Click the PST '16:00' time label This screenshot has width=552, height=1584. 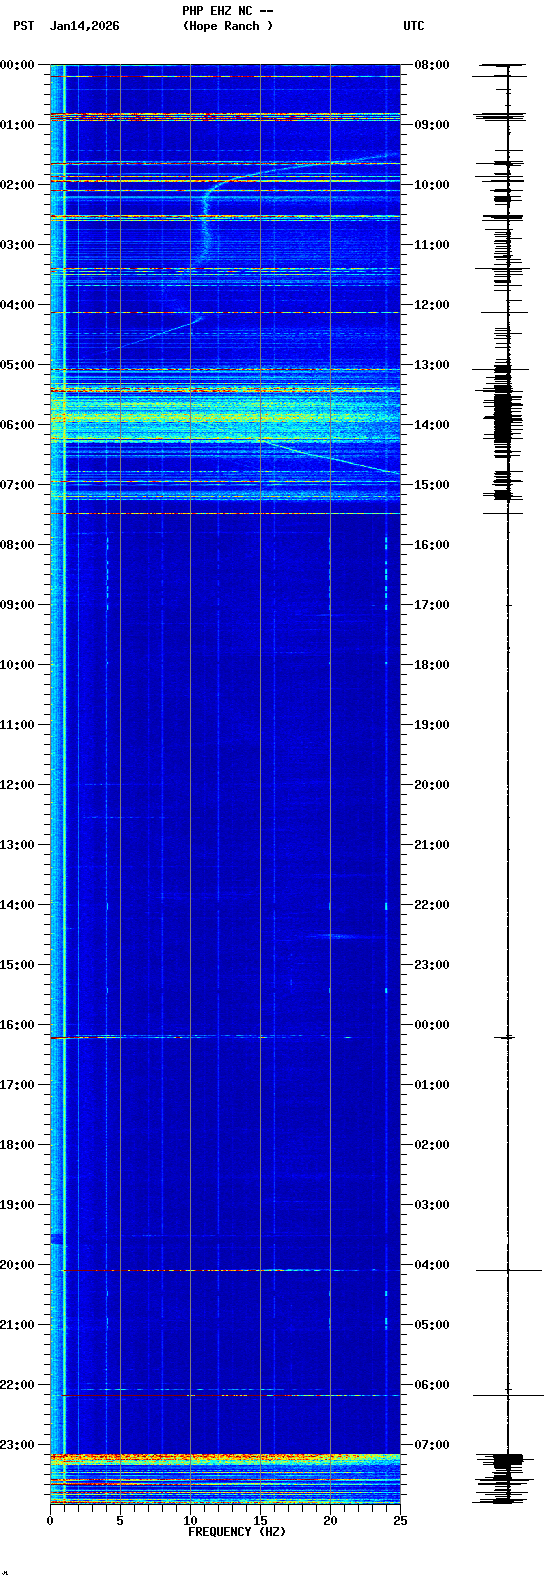17,1025
